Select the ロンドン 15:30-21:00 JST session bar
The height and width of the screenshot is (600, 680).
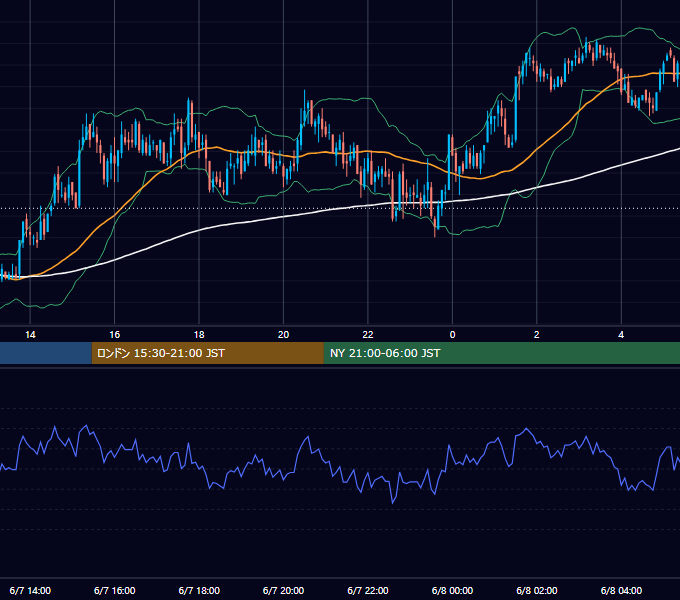coord(207,353)
